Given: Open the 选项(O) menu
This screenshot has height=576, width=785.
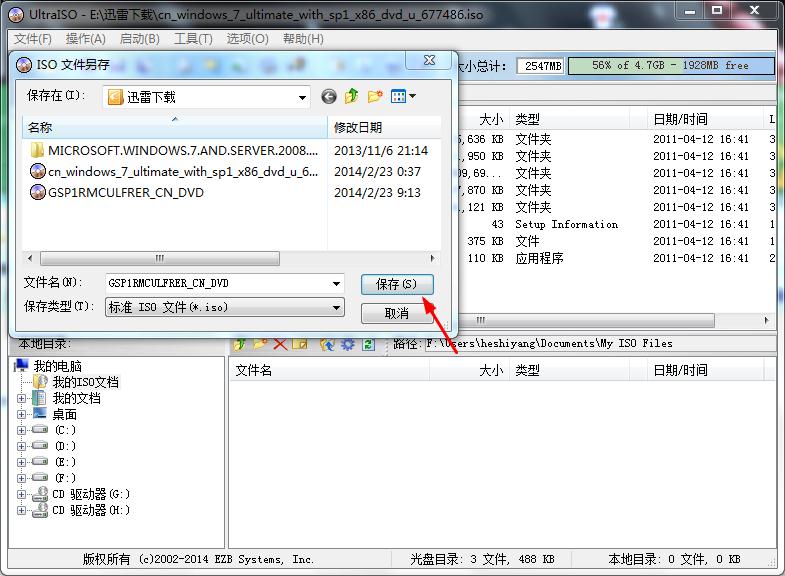Looking at the screenshot, I should 247,39.
